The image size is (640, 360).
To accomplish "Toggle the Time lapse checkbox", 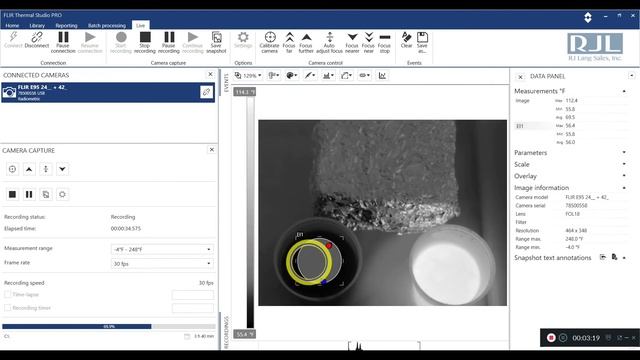I will pyautogui.click(x=7, y=294).
